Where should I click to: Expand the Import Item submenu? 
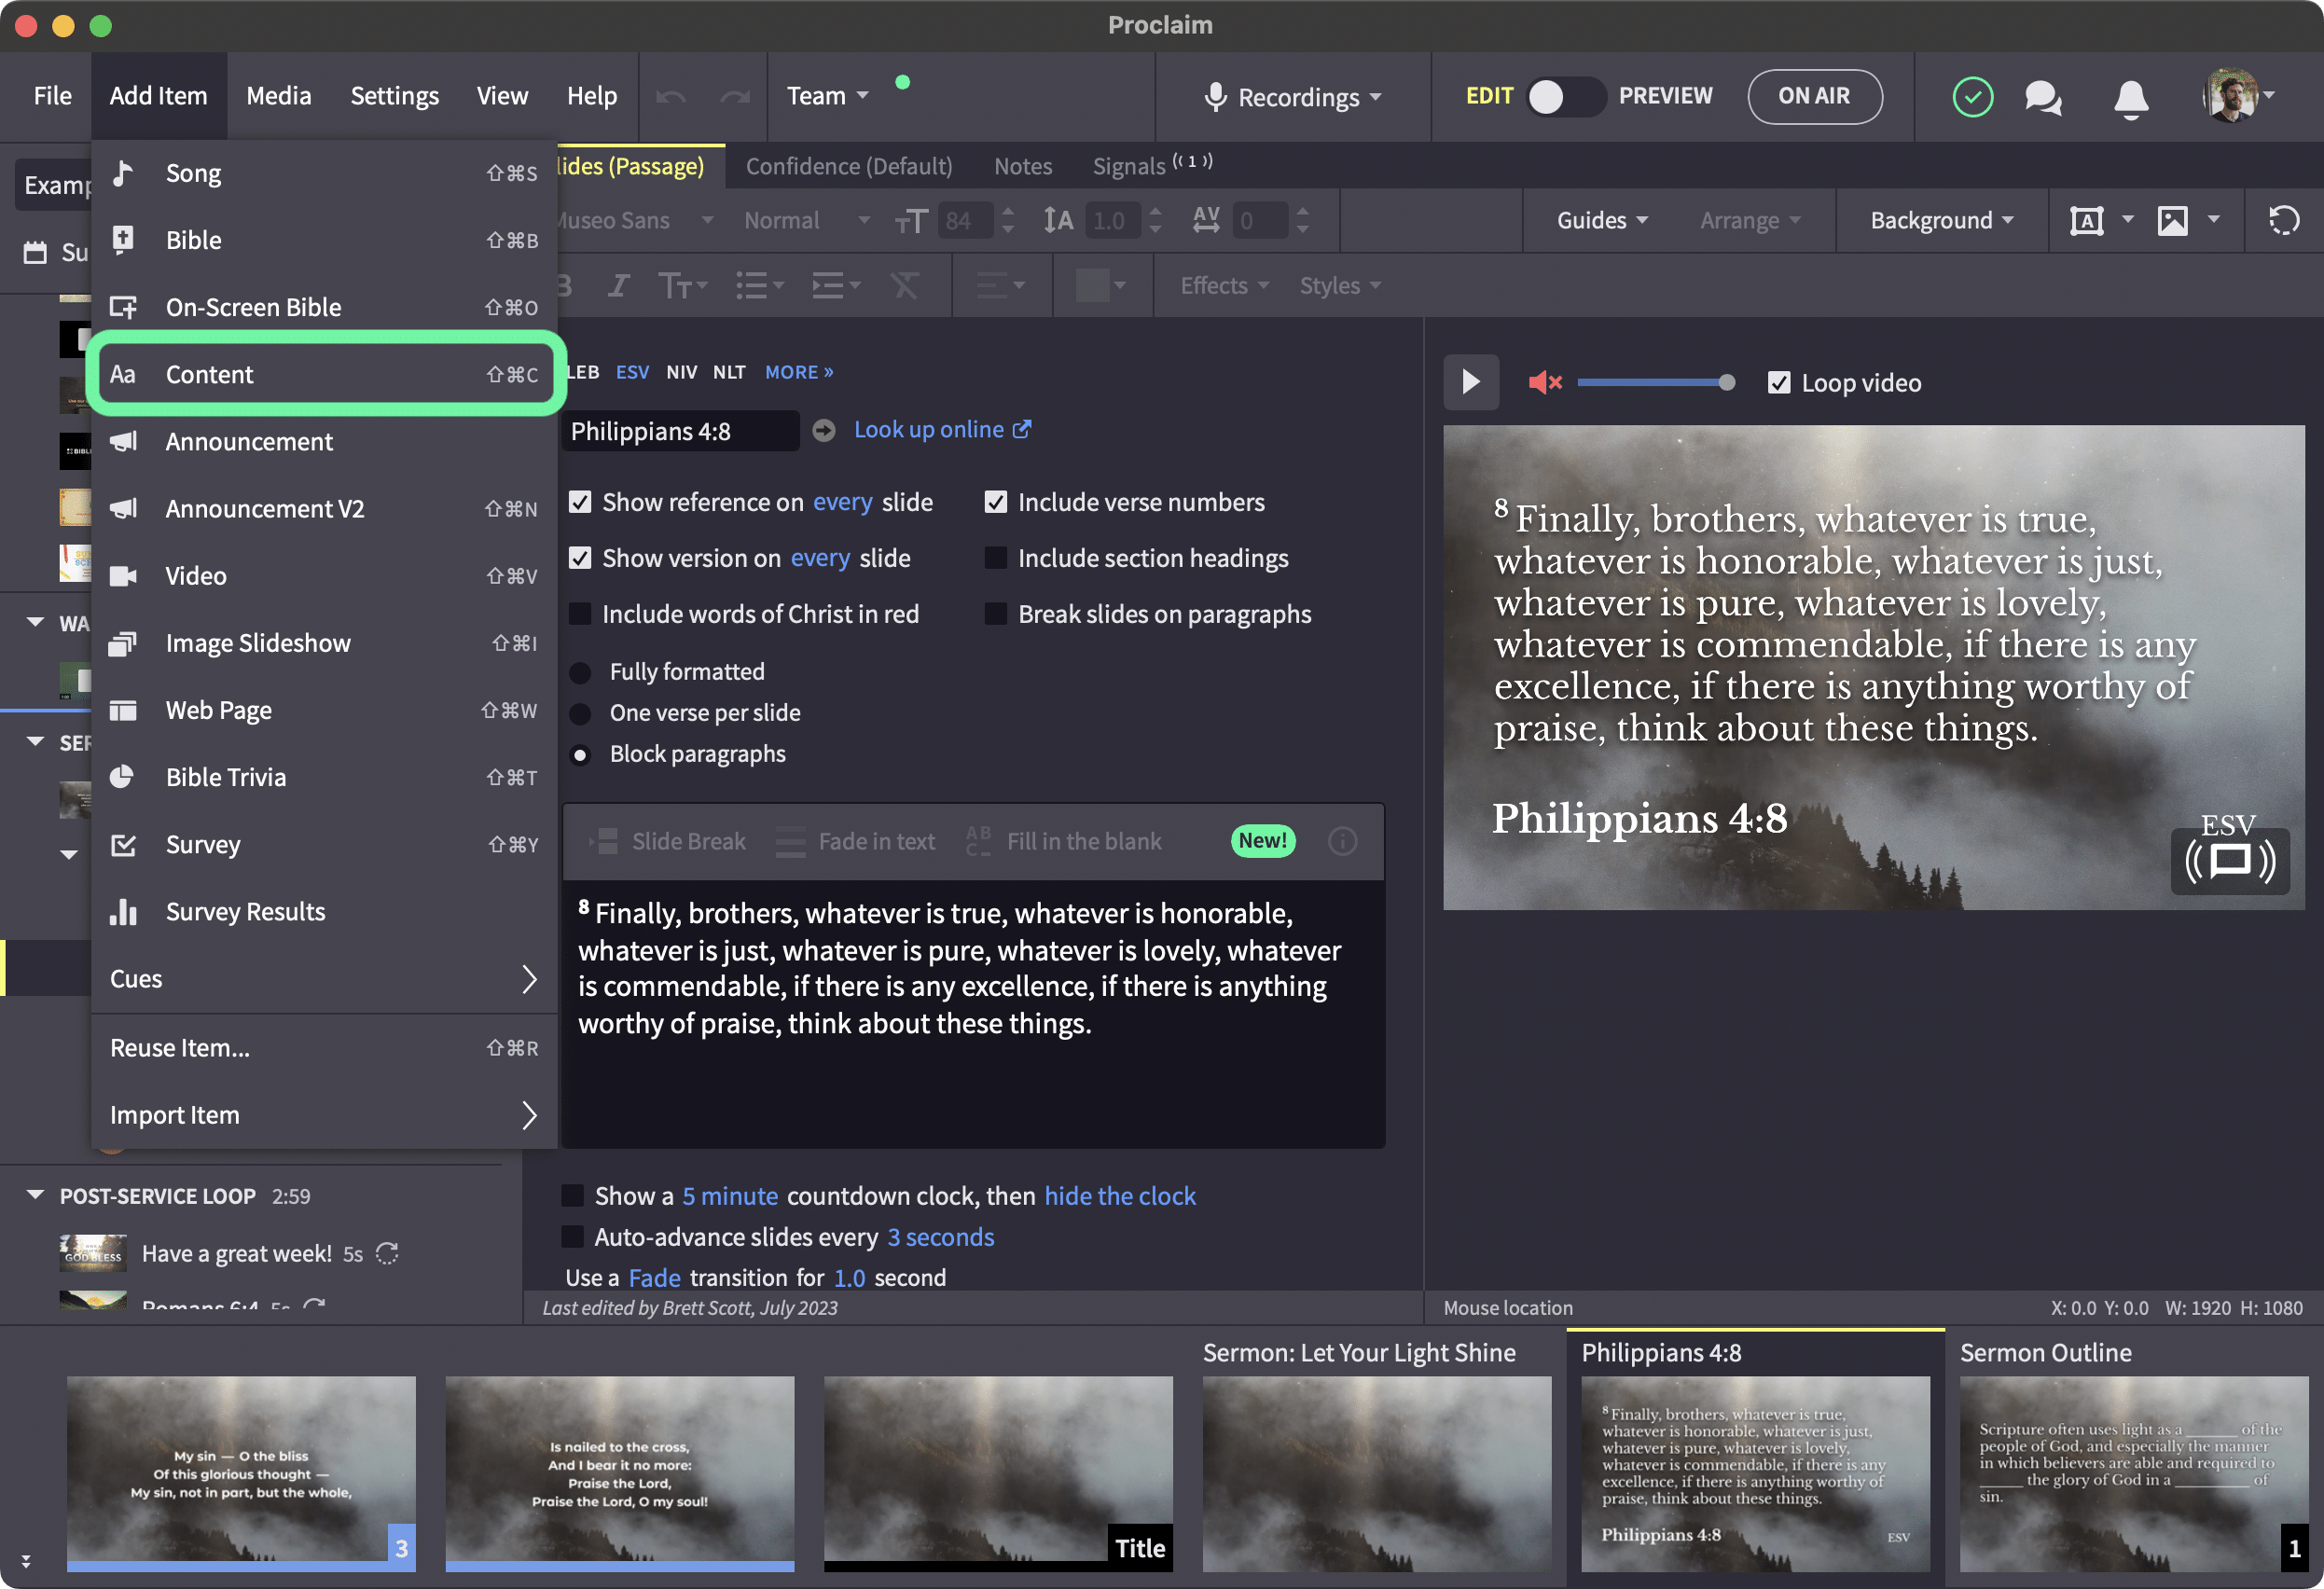coord(324,1115)
